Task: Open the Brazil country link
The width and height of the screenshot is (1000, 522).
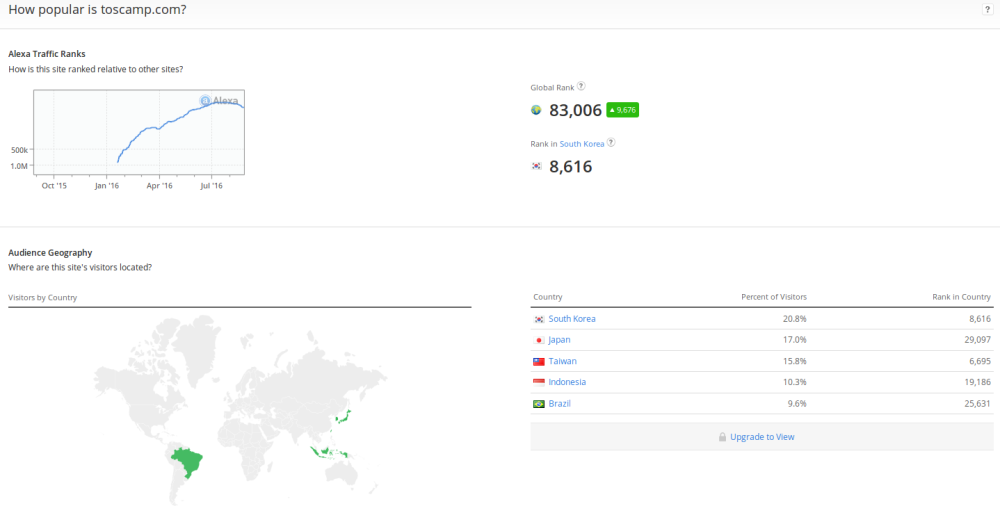Action: tap(559, 403)
